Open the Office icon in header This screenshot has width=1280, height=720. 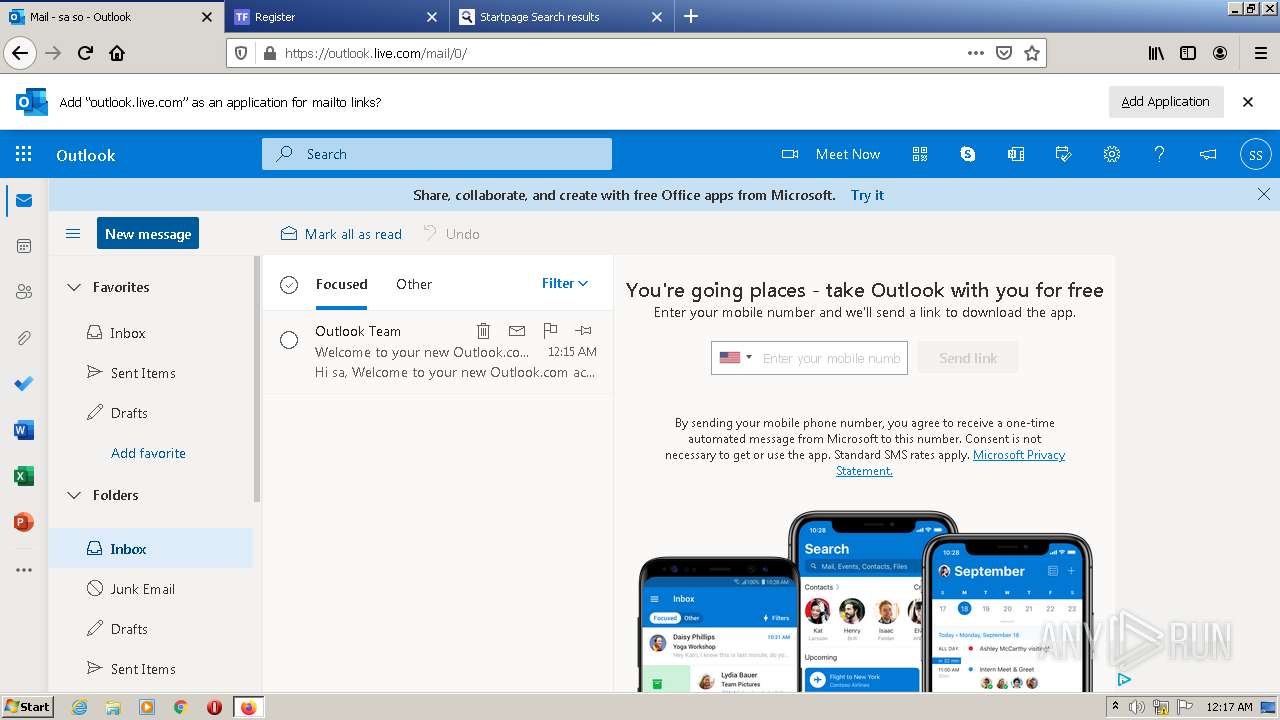pos(1016,154)
